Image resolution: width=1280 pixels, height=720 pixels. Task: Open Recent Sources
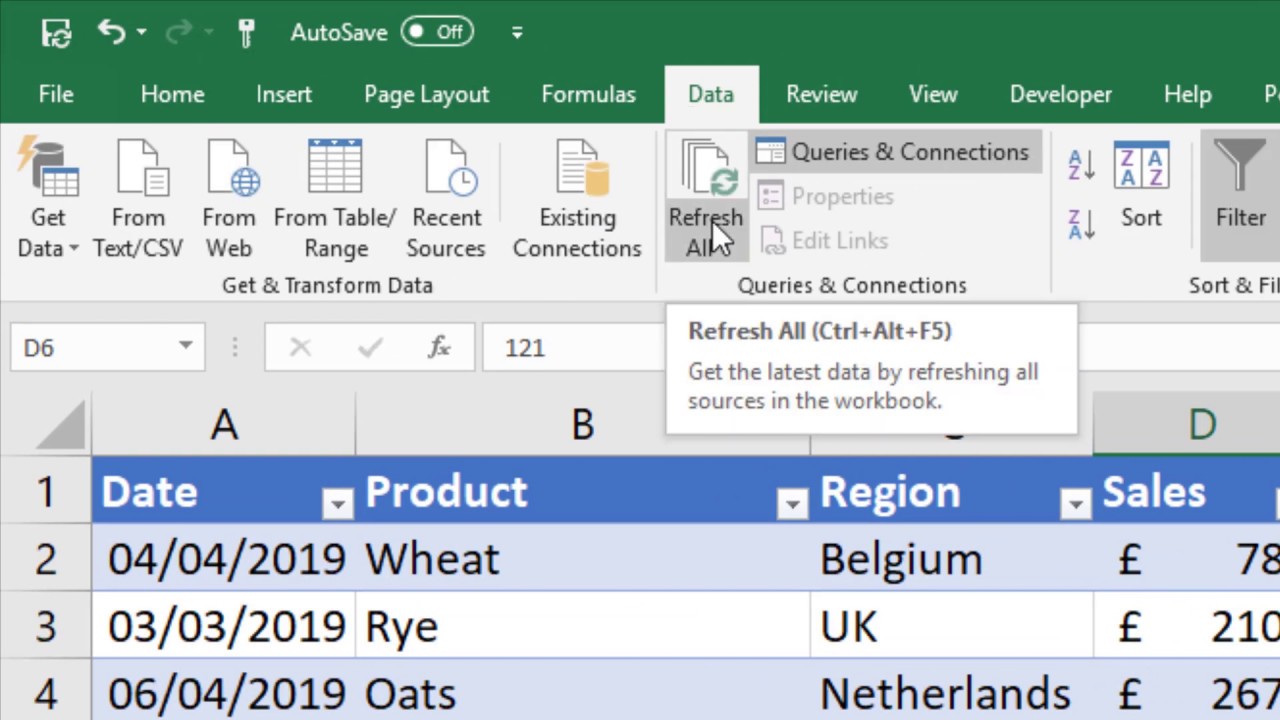pos(446,197)
